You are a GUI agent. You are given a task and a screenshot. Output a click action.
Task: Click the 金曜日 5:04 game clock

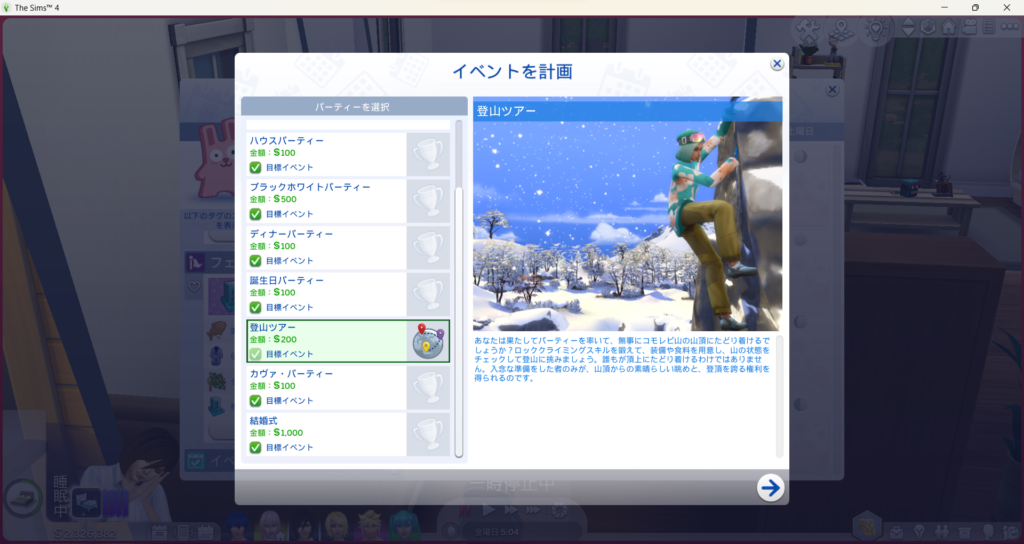coord(496,532)
